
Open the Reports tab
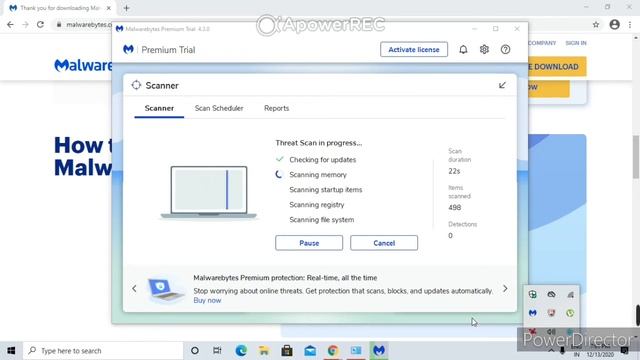[x=276, y=108]
